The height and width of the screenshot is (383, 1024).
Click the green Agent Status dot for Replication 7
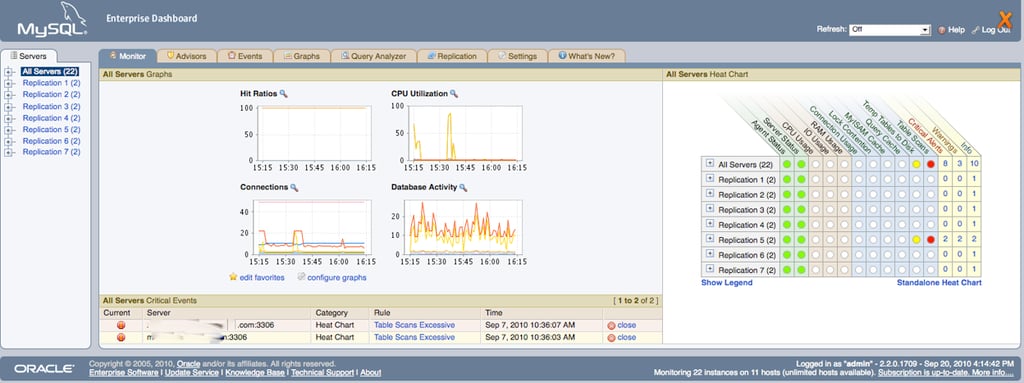coord(787,270)
